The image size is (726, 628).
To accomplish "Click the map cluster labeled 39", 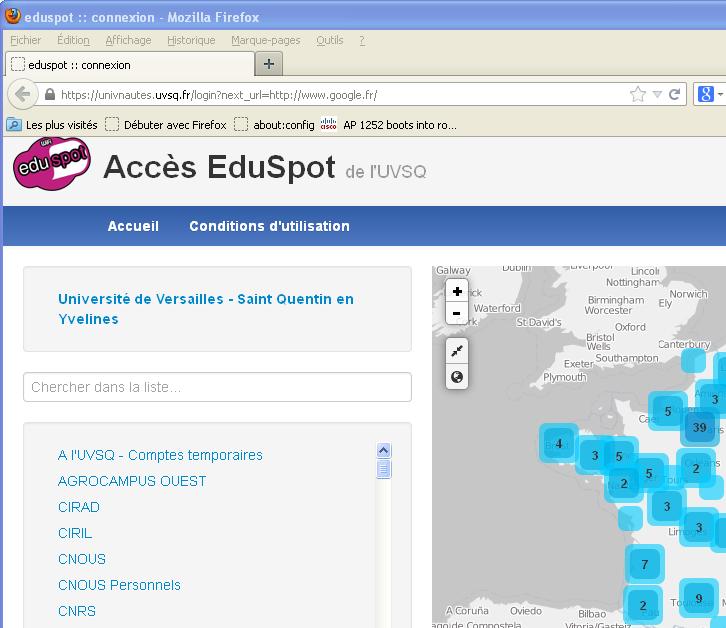I will click(x=699, y=427).
